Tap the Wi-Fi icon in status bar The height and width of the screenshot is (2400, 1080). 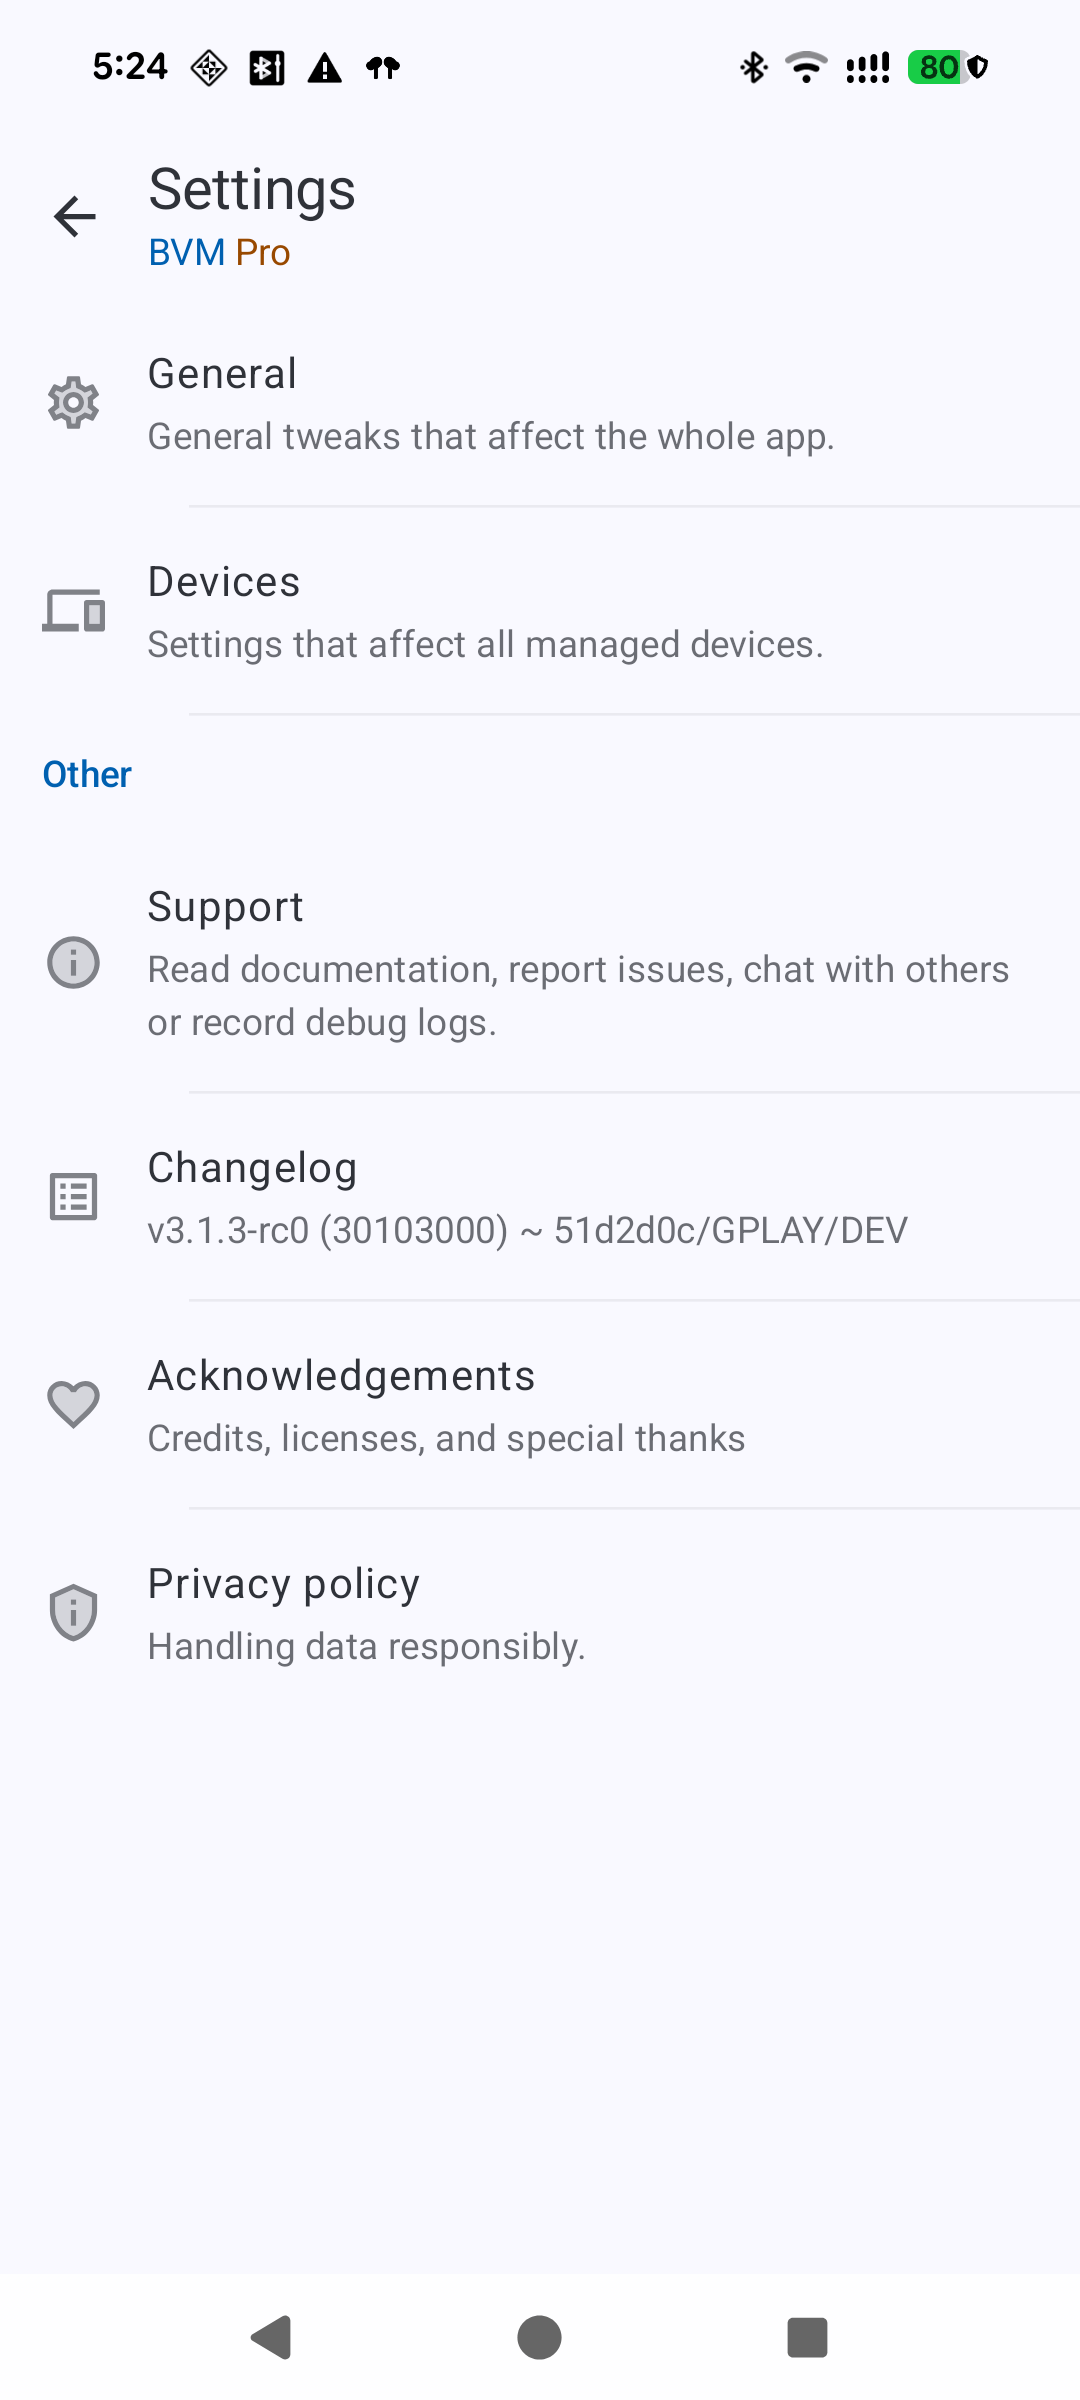806,67
